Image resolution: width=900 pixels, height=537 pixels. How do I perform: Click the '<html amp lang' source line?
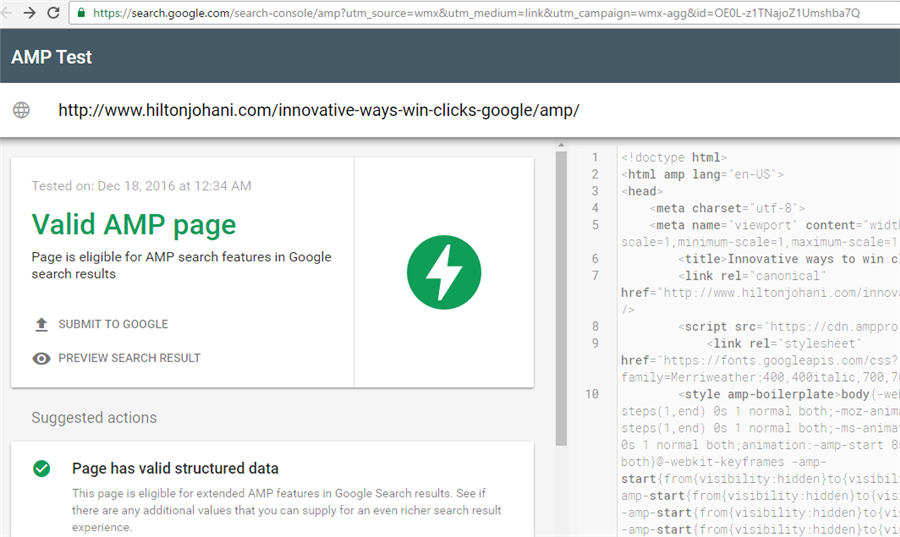pyautogui.click(x=703, y=174)
